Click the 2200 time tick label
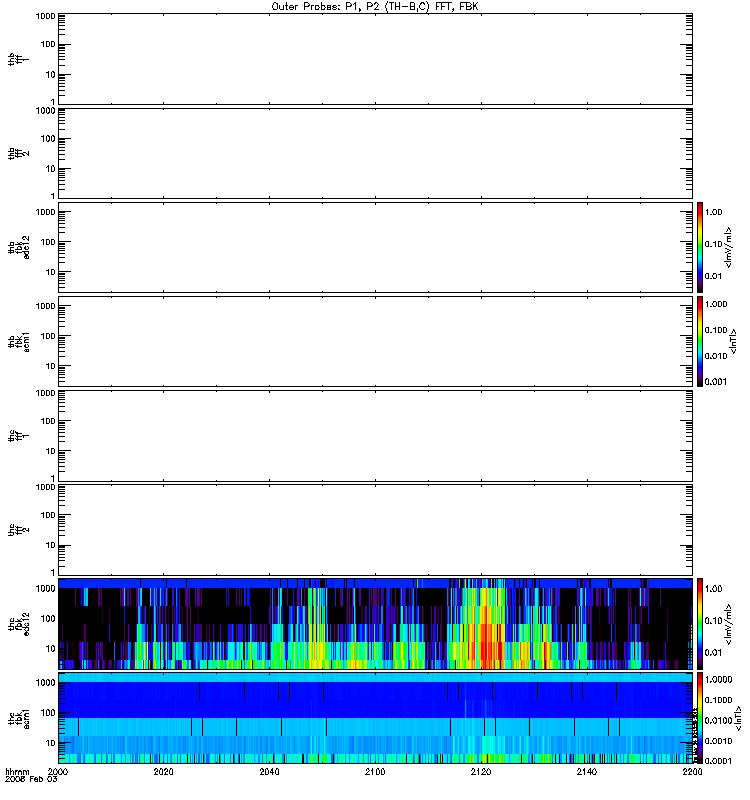The height and width of the screenshot is (800, 750). click(692, 772)
